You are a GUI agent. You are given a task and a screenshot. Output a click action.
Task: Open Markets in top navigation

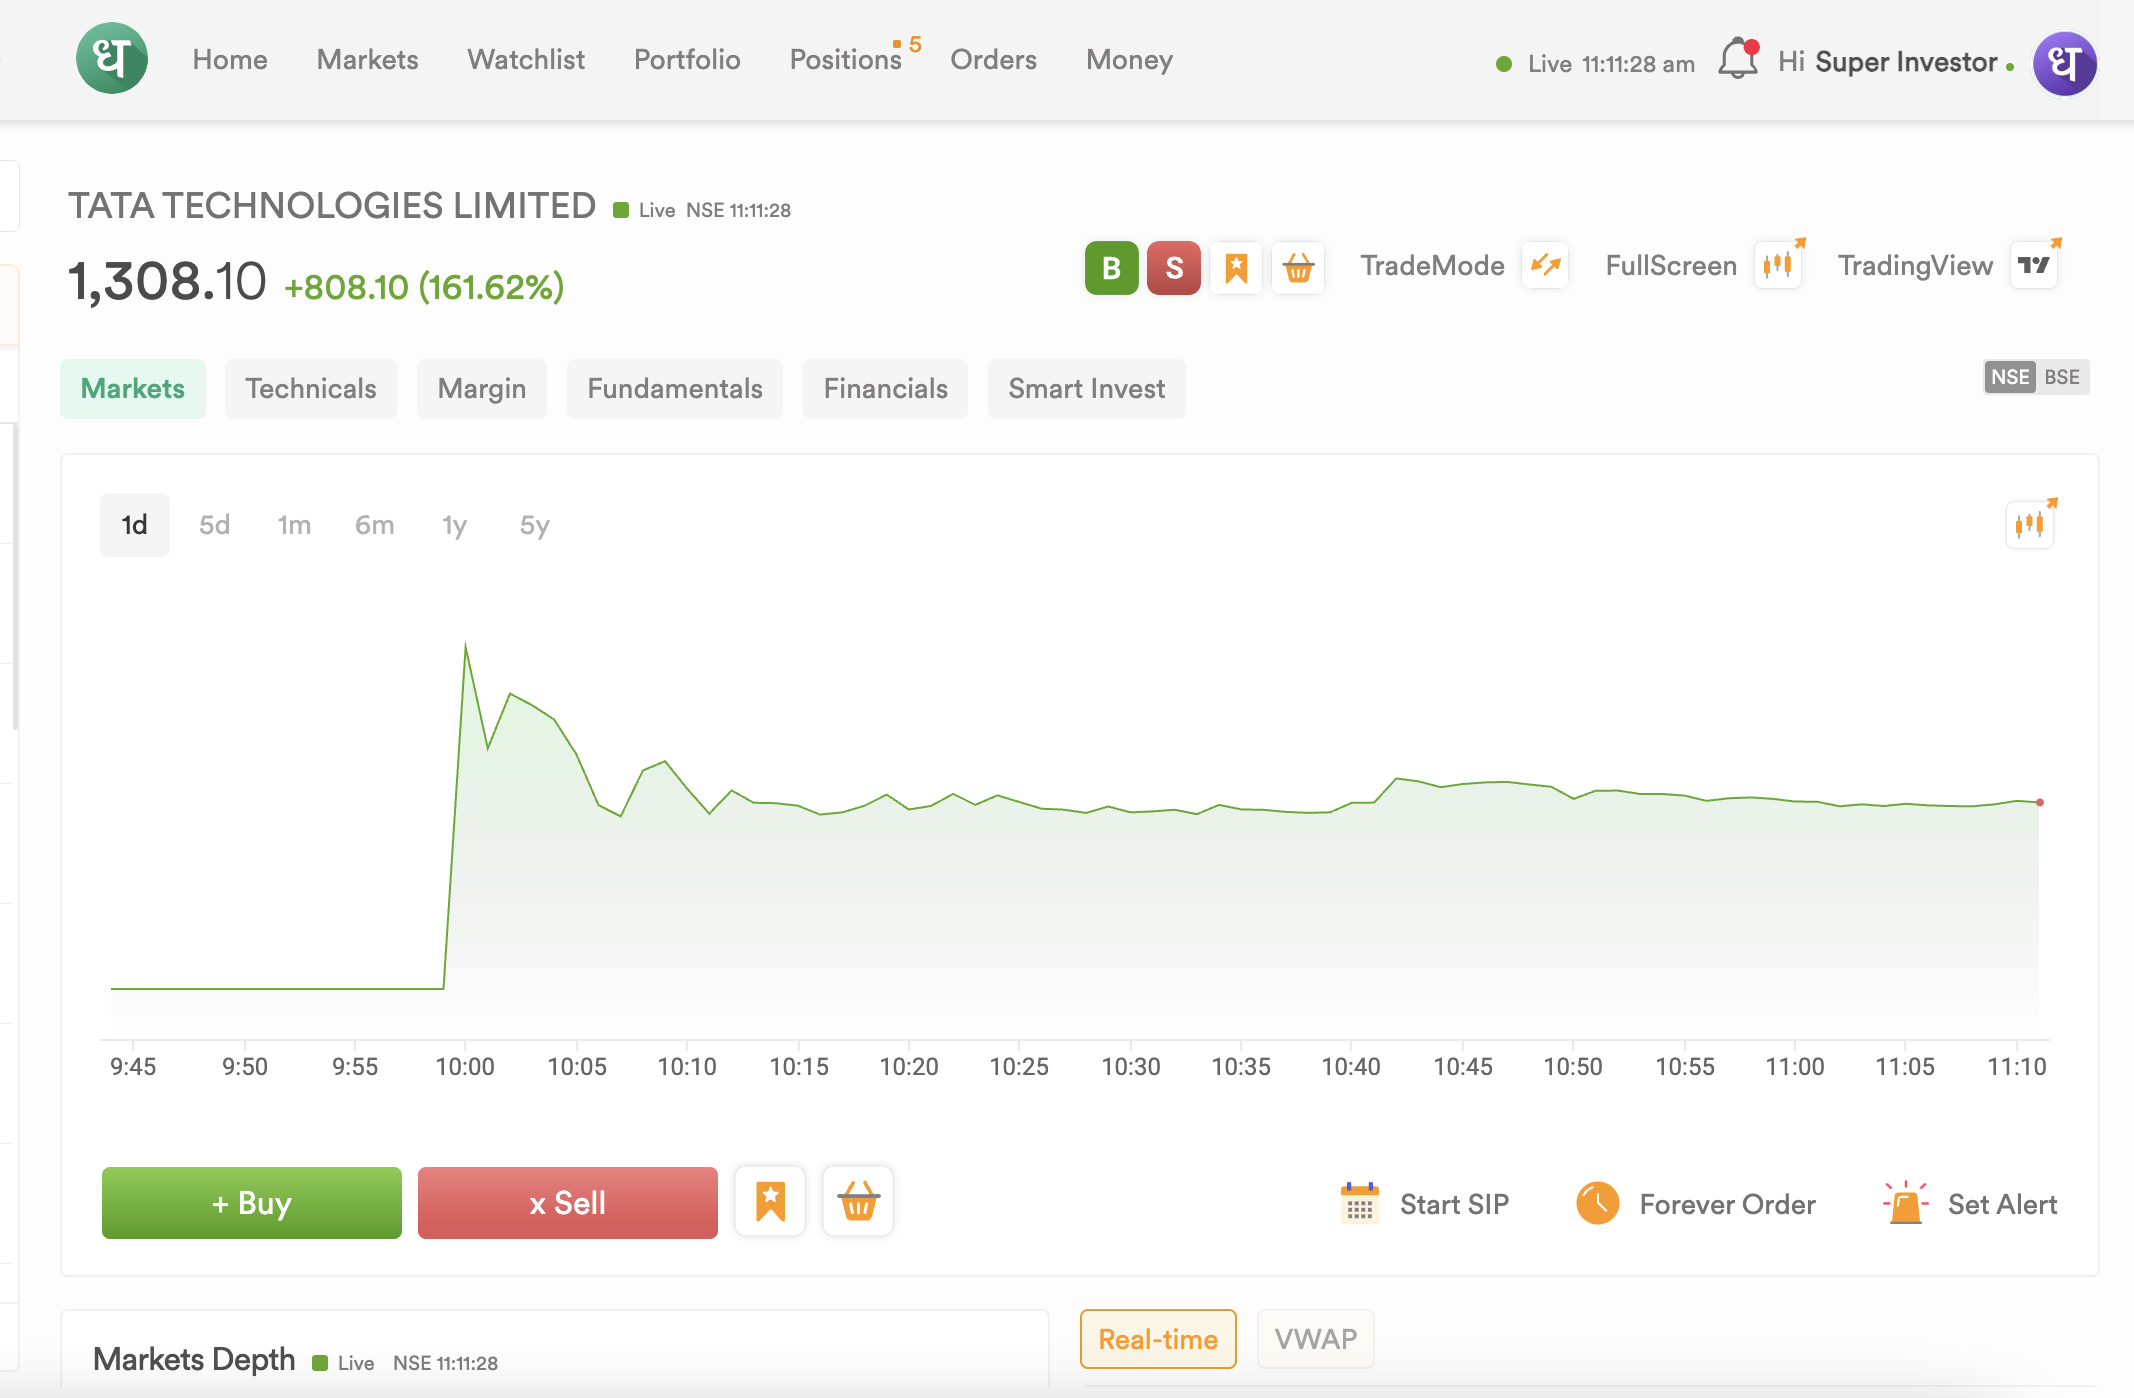(367, 60)
